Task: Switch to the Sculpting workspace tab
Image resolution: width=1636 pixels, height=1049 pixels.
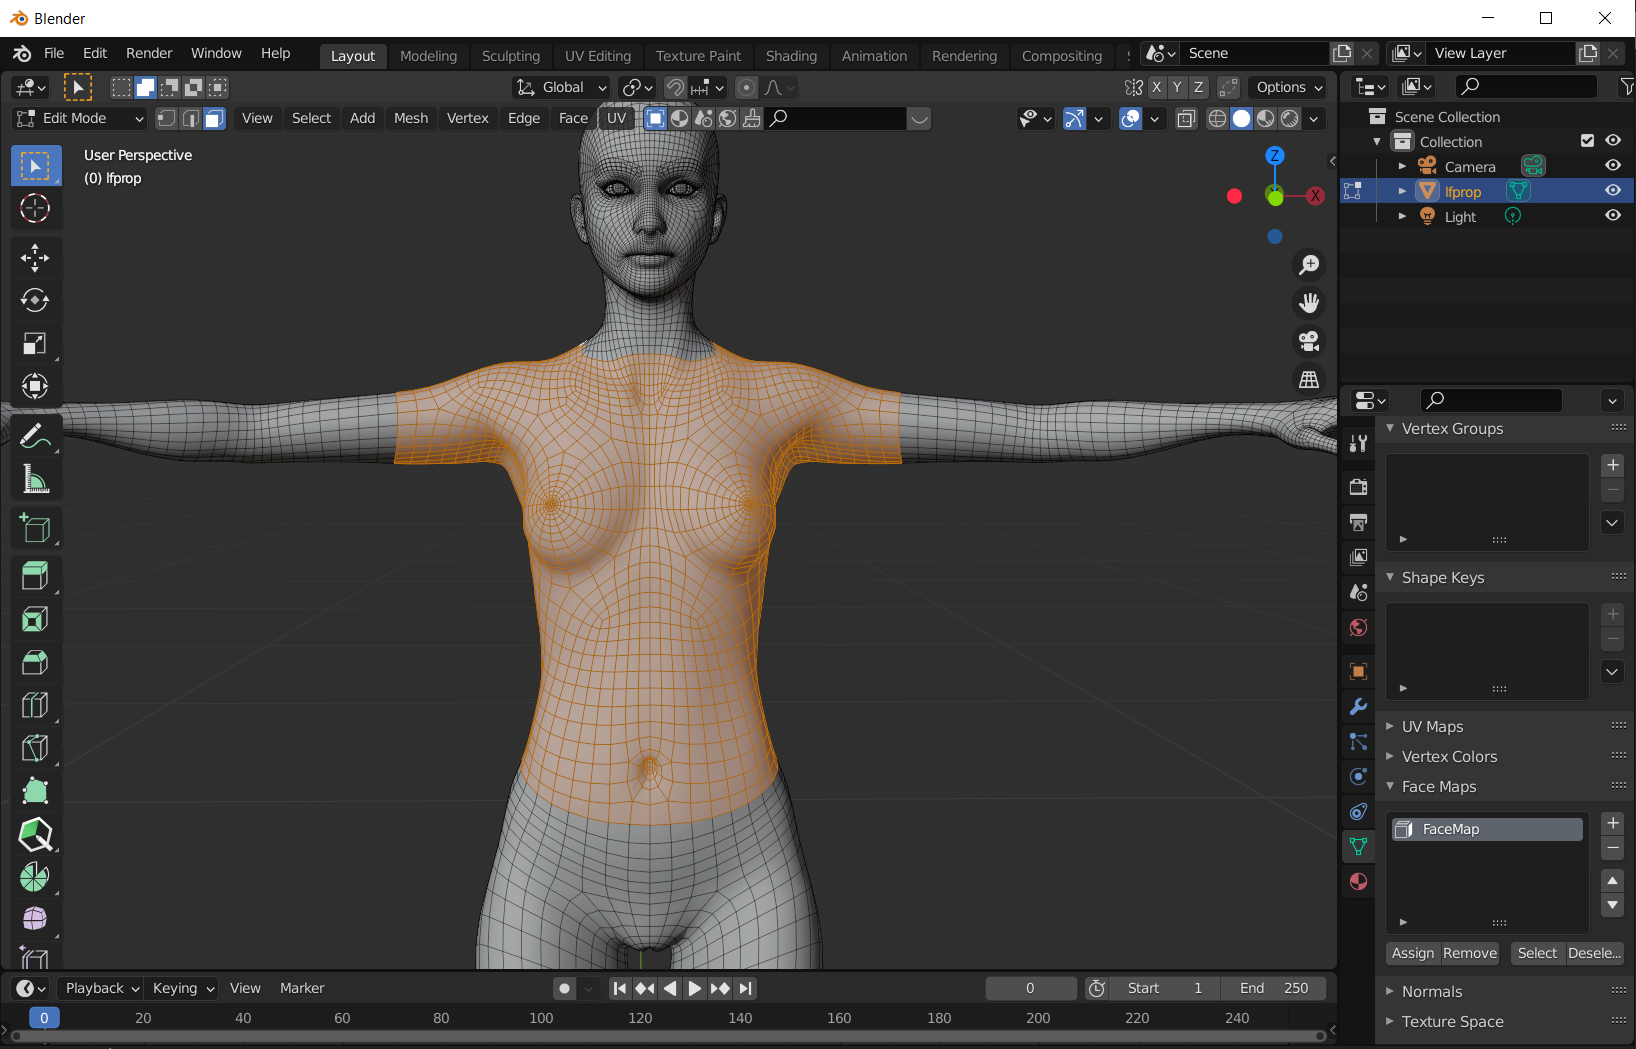Action: click(510, 56)
